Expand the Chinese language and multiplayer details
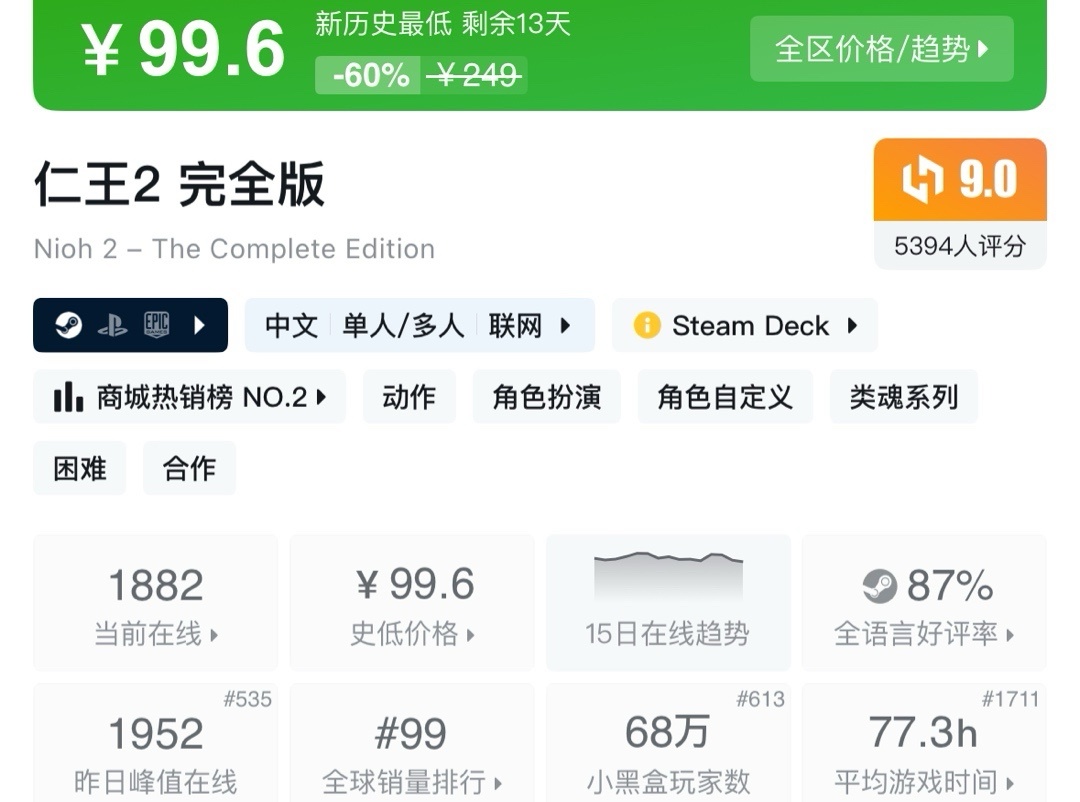The height and width of the screenshot is (802, 1080). pos(419,326)
